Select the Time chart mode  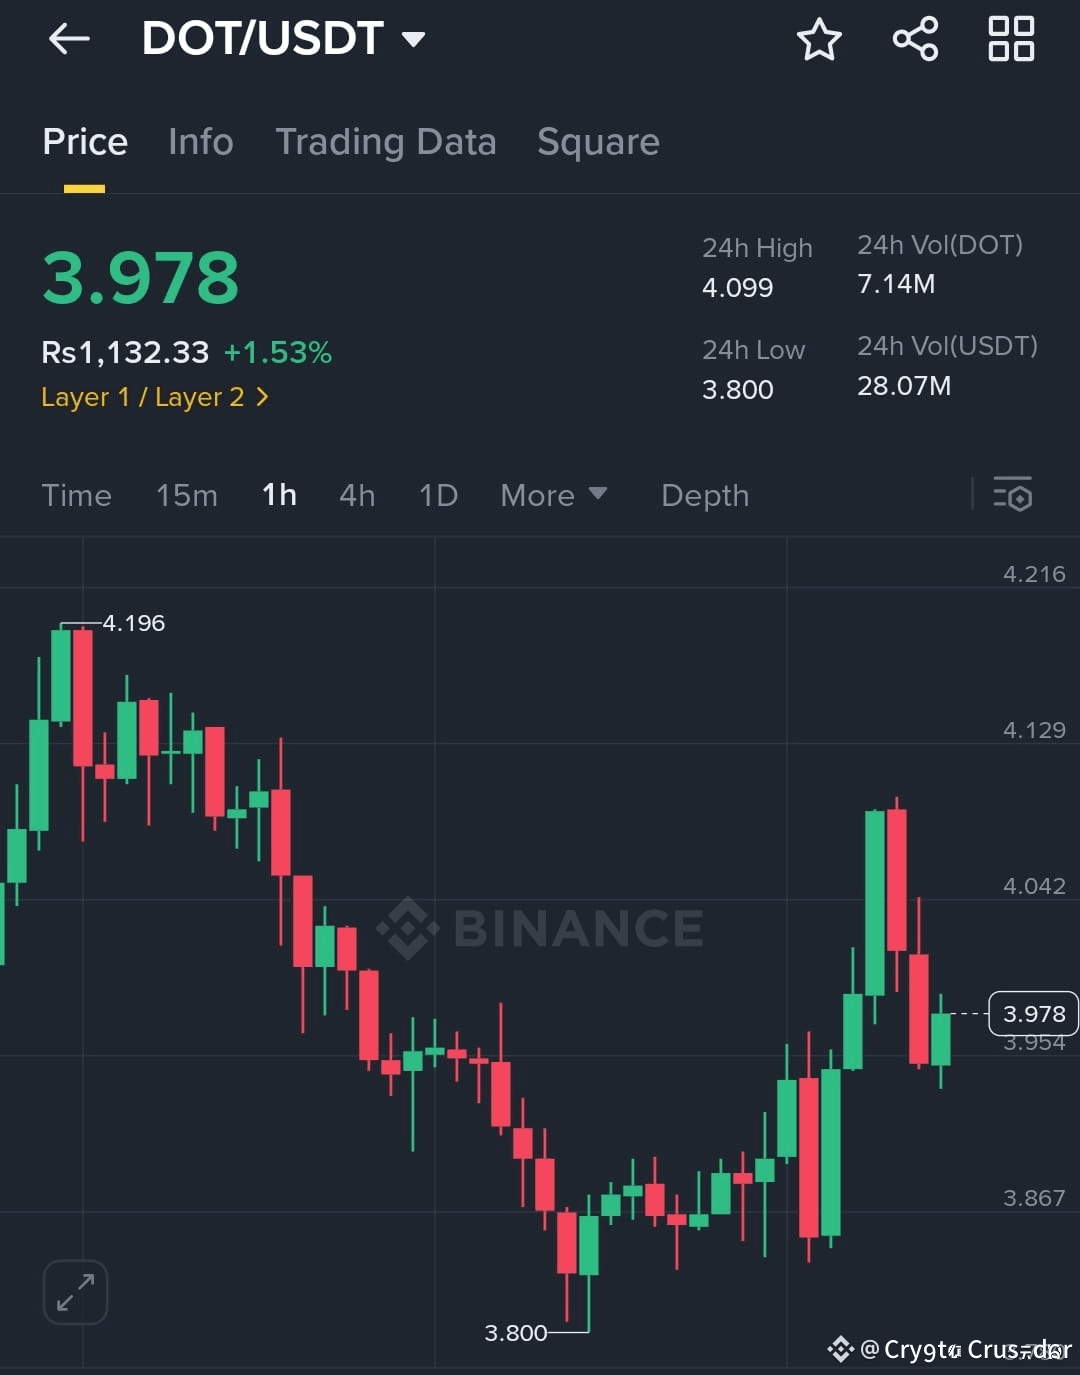76,495
